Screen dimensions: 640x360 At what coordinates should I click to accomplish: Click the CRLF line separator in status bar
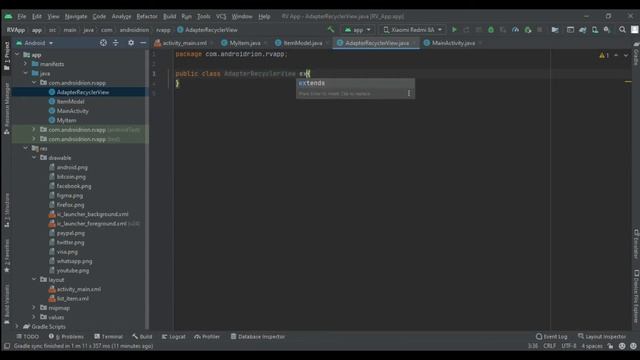[549, 346]
